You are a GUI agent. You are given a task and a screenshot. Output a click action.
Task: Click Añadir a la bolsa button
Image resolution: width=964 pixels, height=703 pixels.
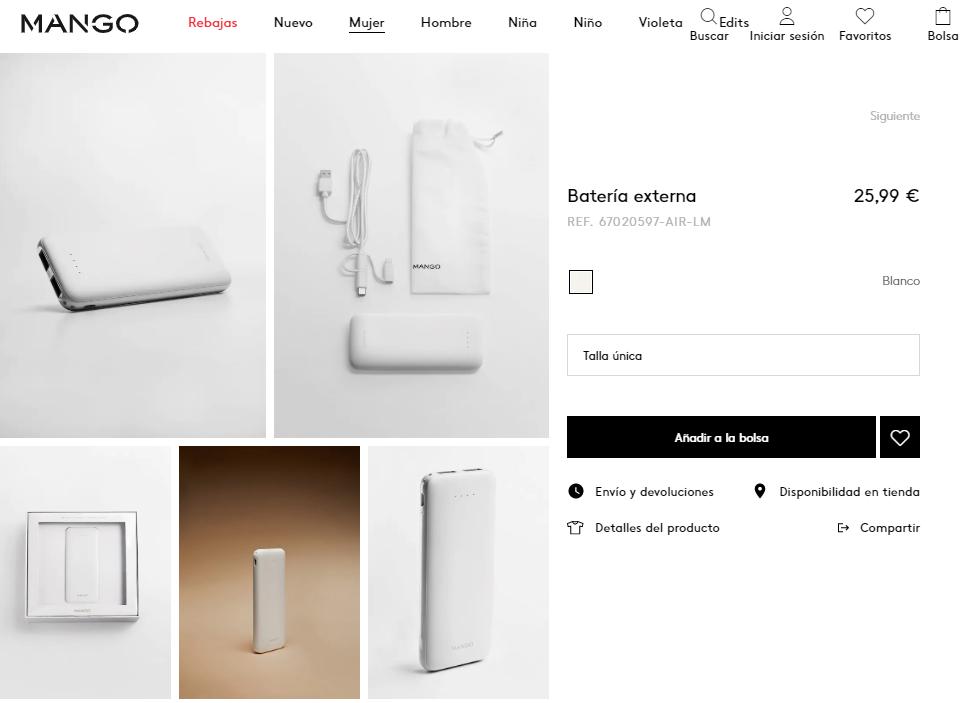(x=721, y=438)
